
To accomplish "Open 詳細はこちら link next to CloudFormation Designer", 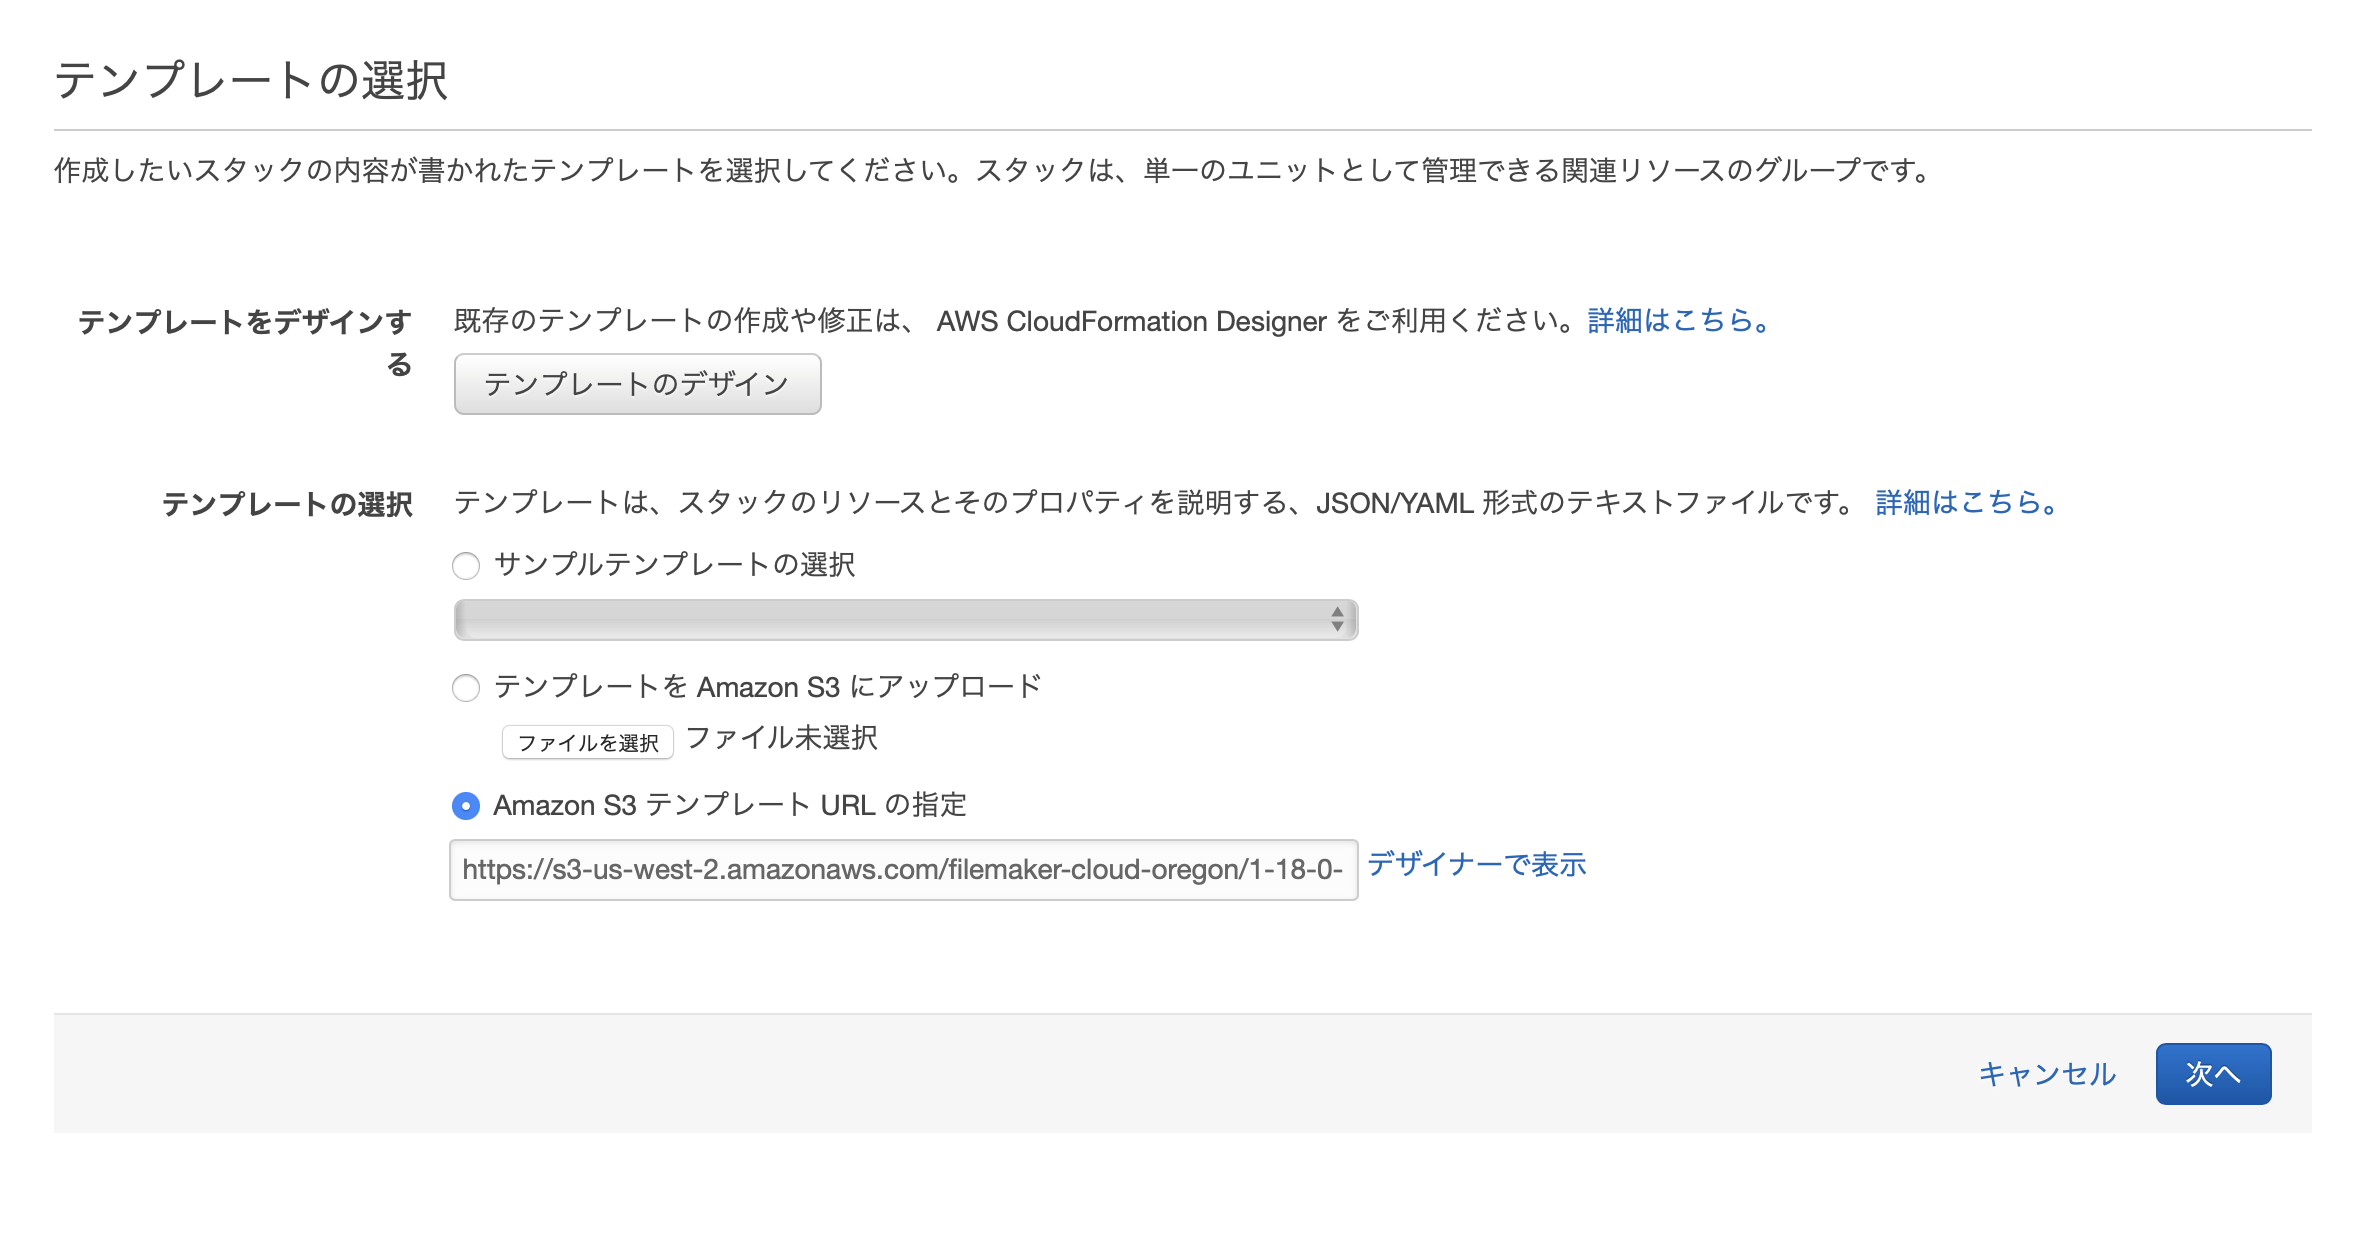I will (1675, 320).
